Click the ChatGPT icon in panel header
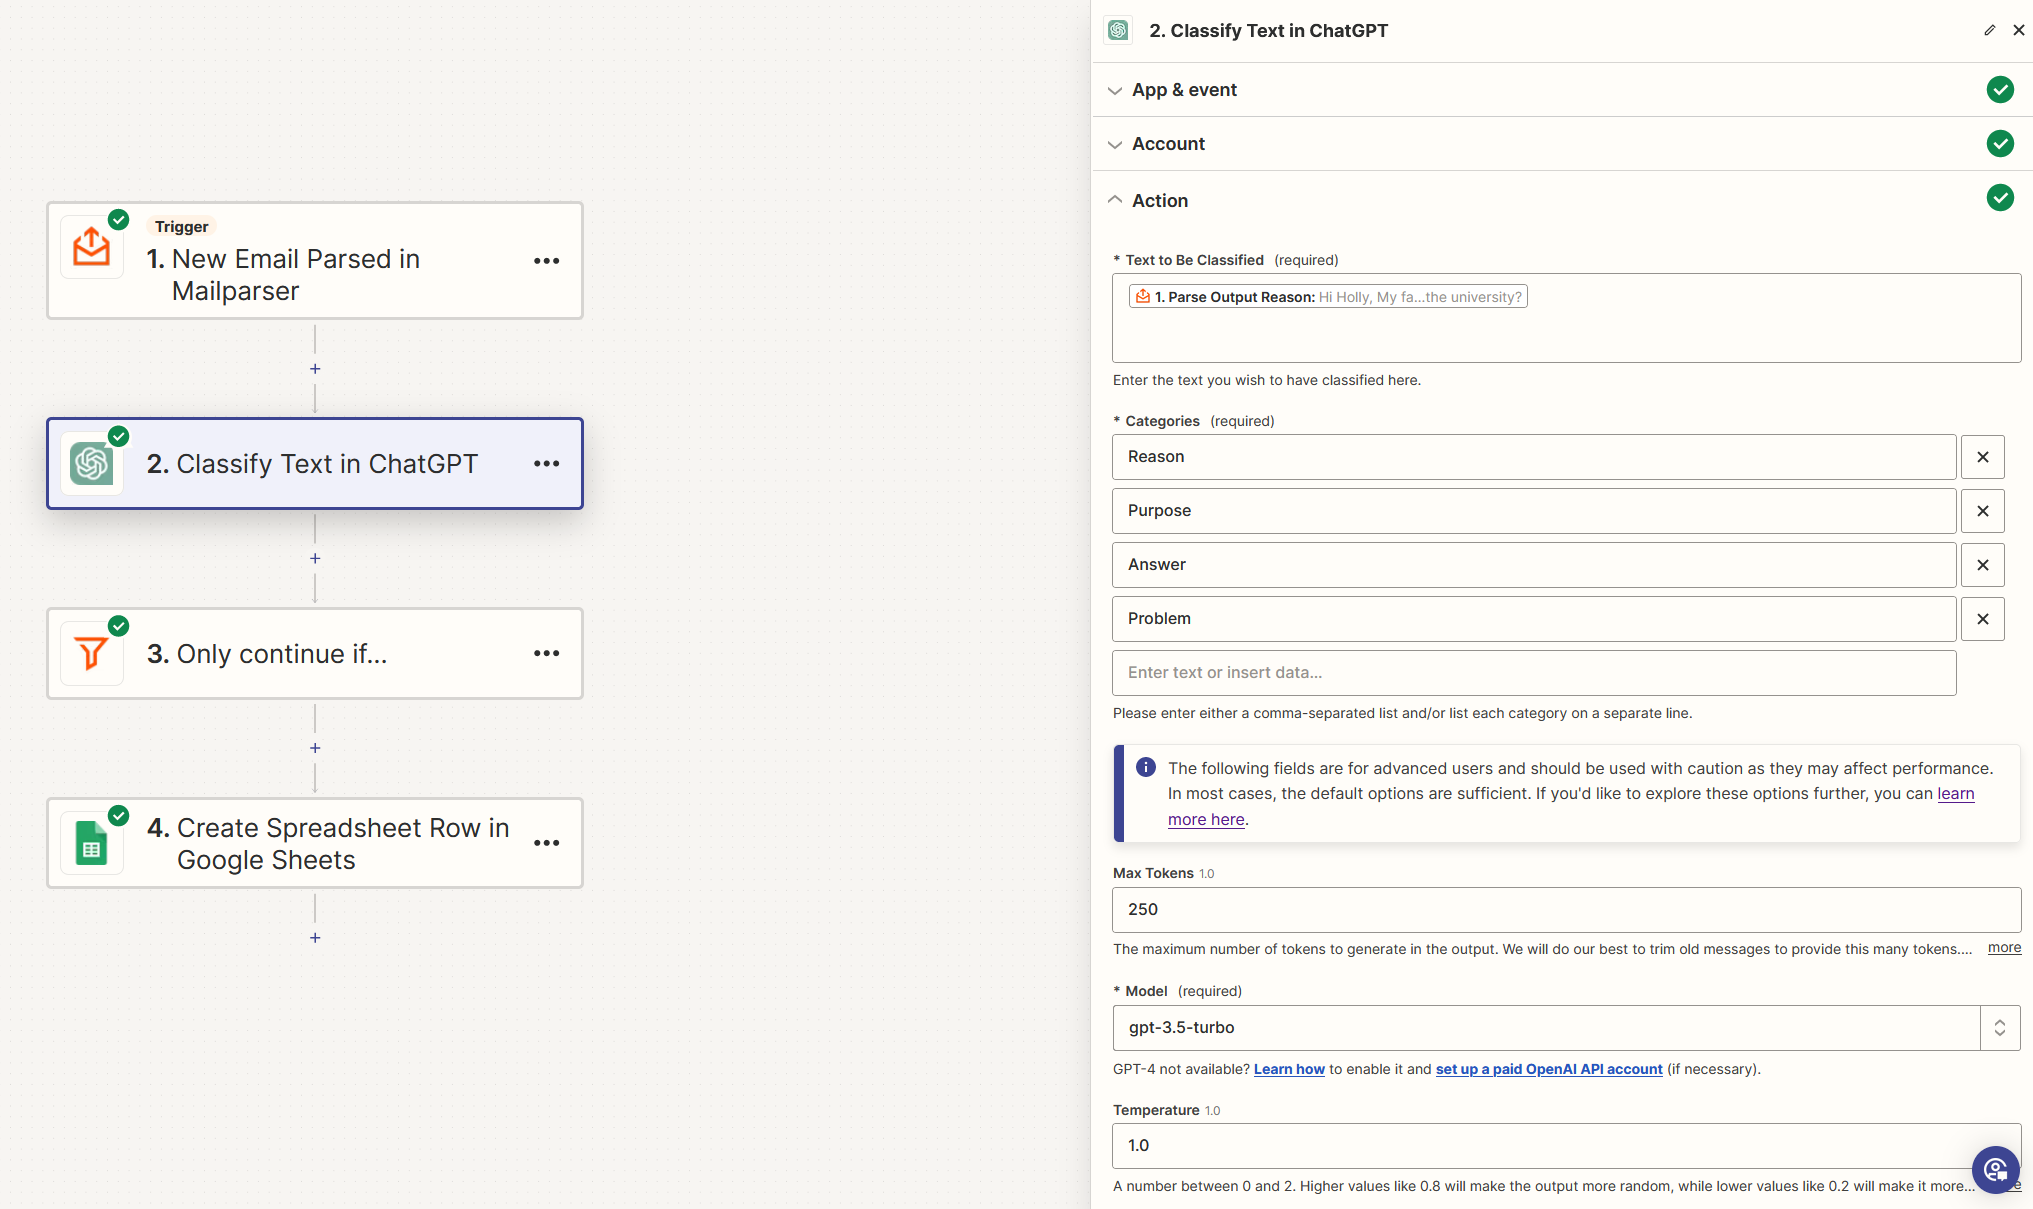Viewport: 2033px width, 1209px height. 1118,30
